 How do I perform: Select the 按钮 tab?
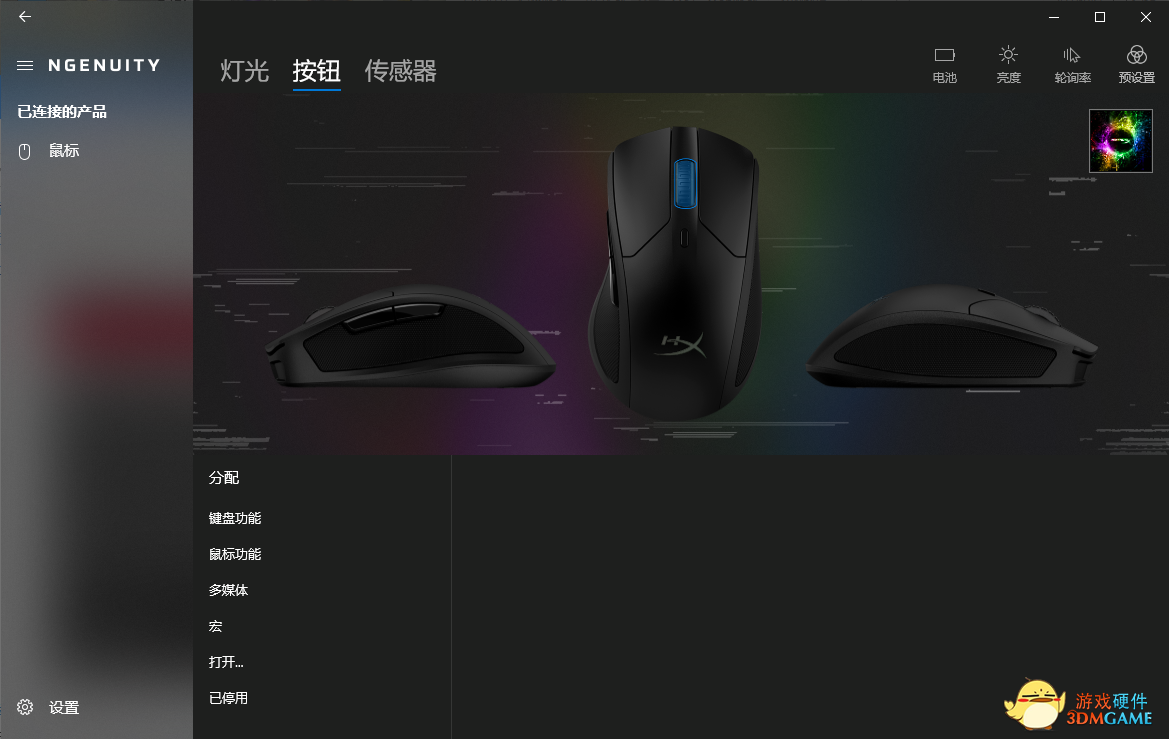[x=317, y=71]
